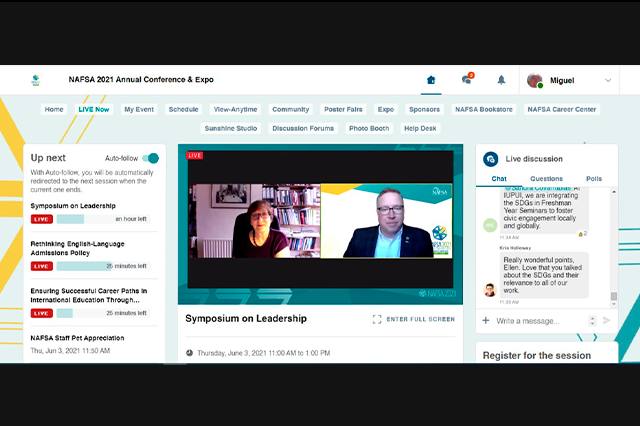Open the Schedule menu item
This screenshot has width=640, height=426.
[x=183, y=109]
